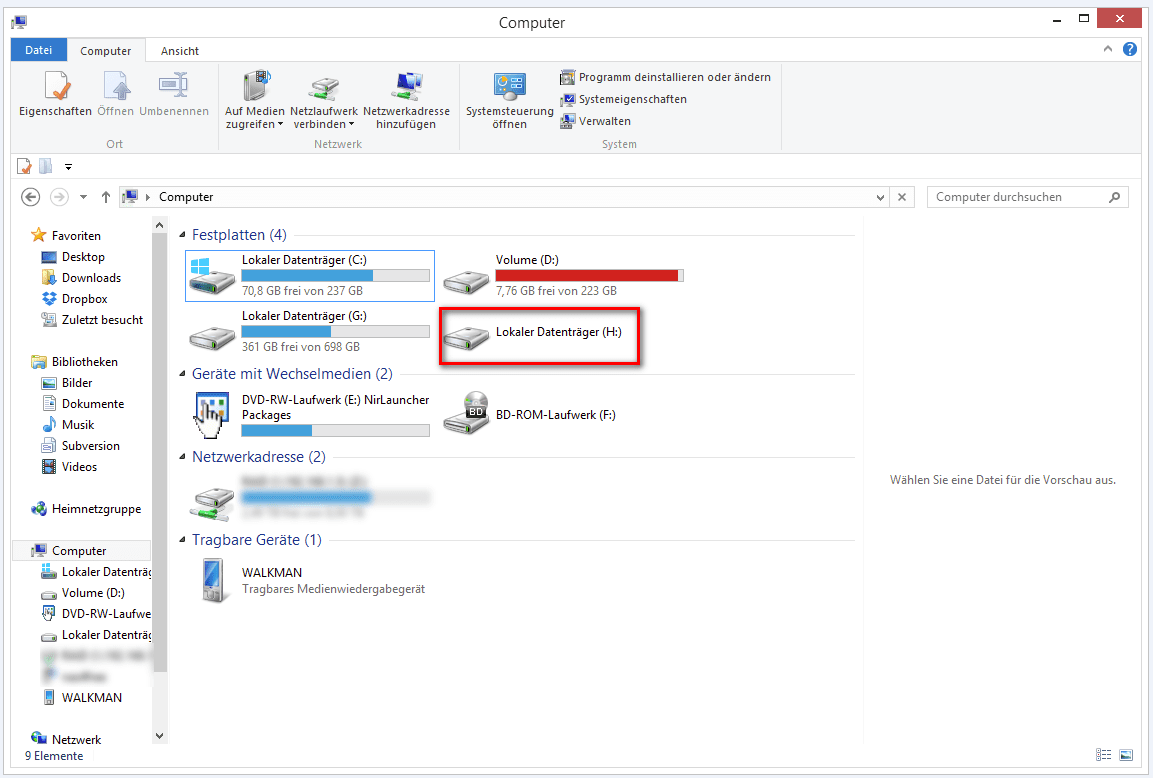
Task: Select BD-ROM-Laufwerk (F:) icon
Action: [466, 414]
